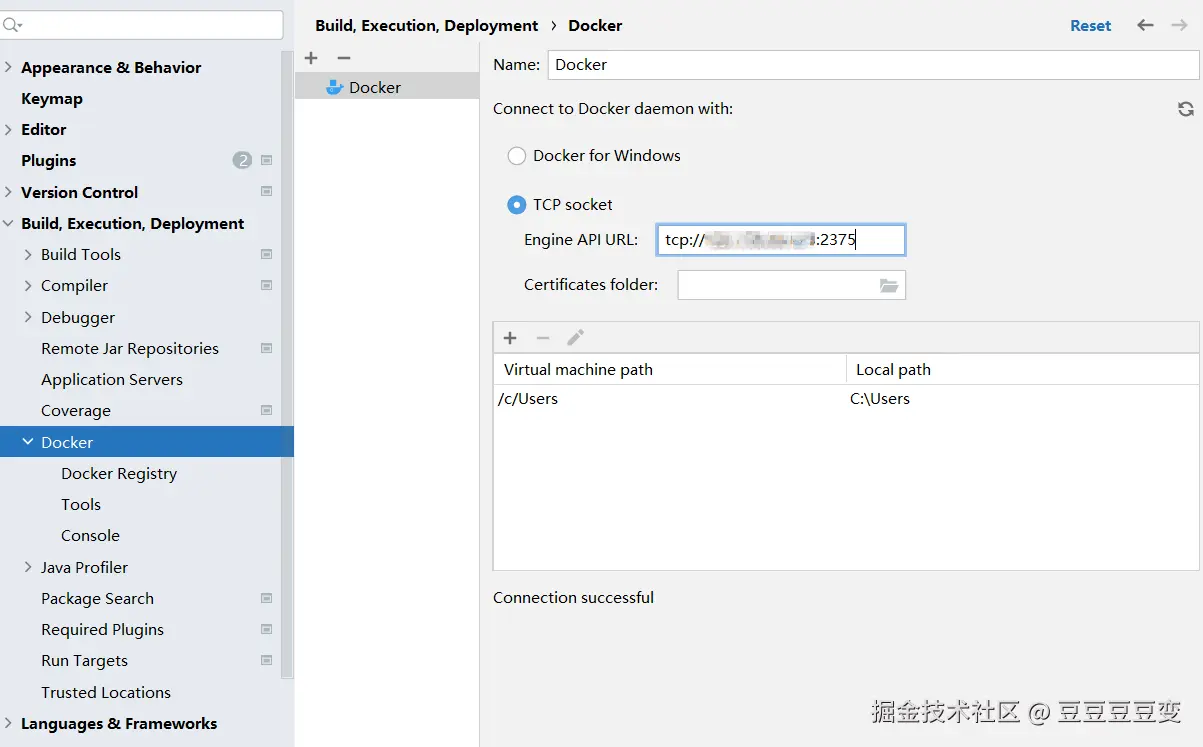The height and width of the screenshot is (747, 1203).
Task: Open Docker Tools settings
Action: coord(81,504)
